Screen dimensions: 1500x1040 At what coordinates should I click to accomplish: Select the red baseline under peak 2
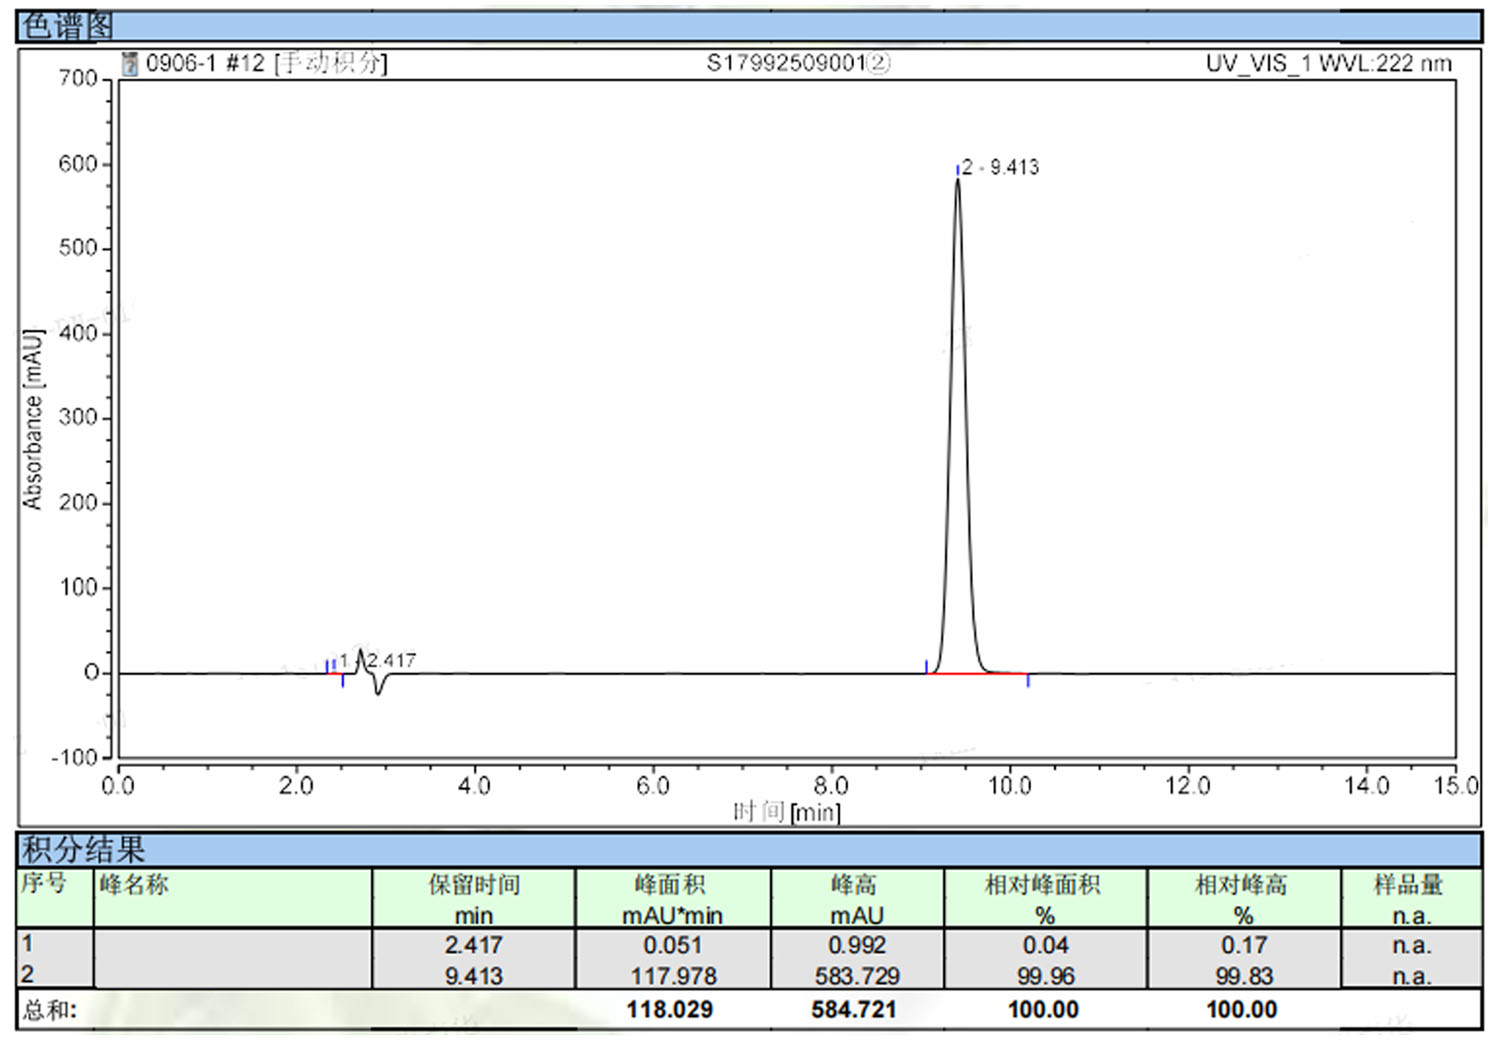(977, 674)
